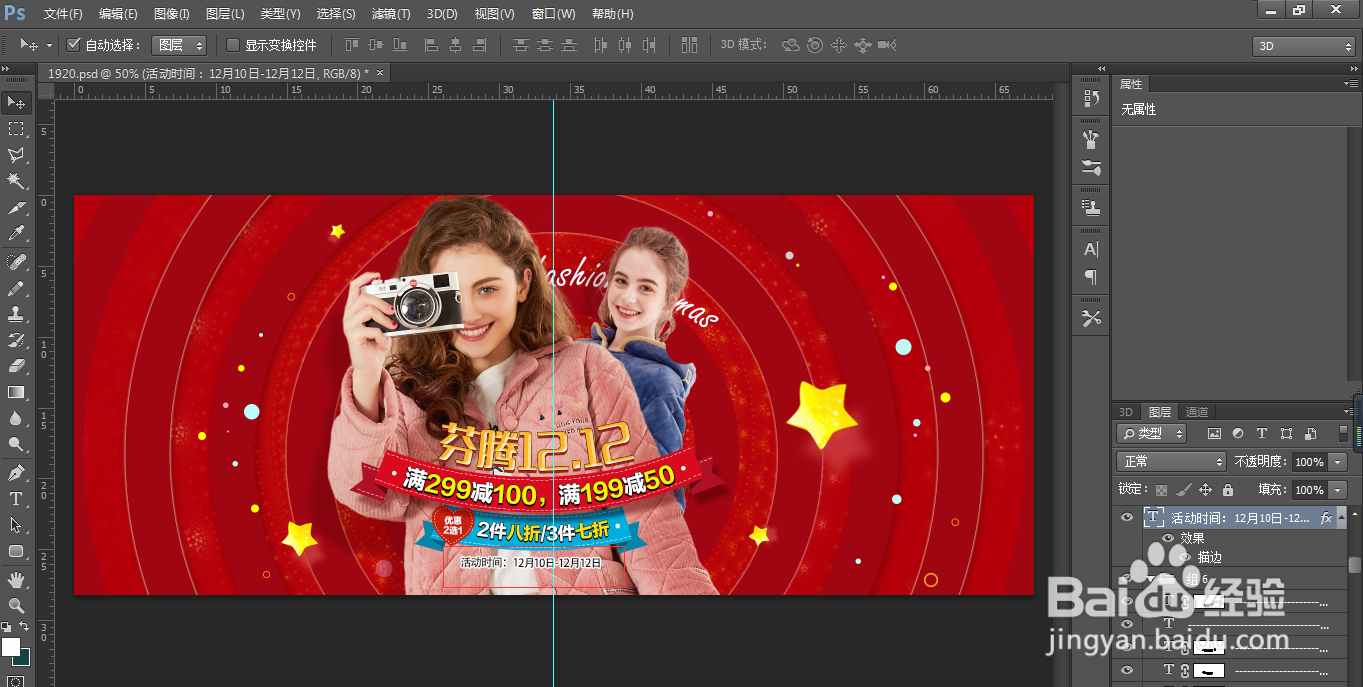Select the History Brush tool
The image size is (1363, 687).
pos(16,340)
